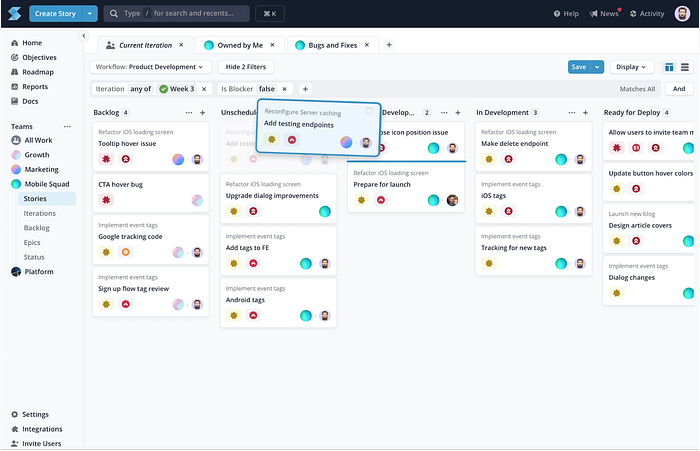Open the Save dropdown arrow
This screenshot has height=451, width=700.
[x=597, y=67]
